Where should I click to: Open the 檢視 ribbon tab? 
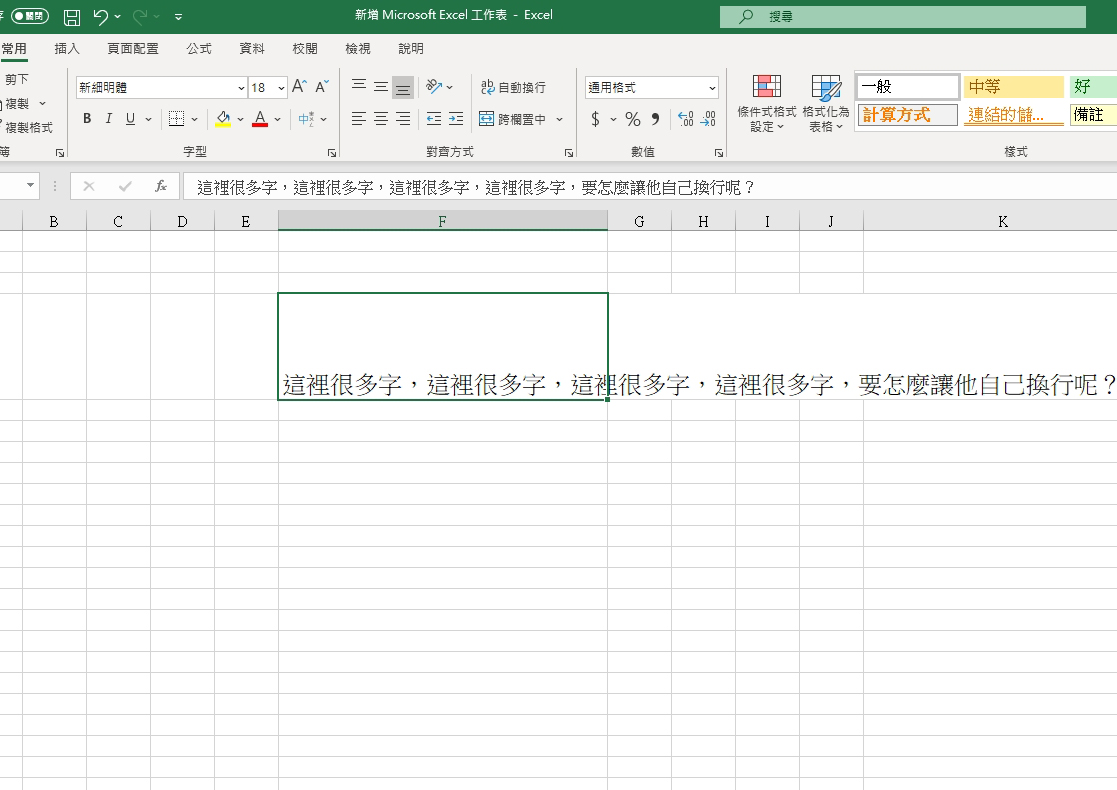tap(357, 47)
